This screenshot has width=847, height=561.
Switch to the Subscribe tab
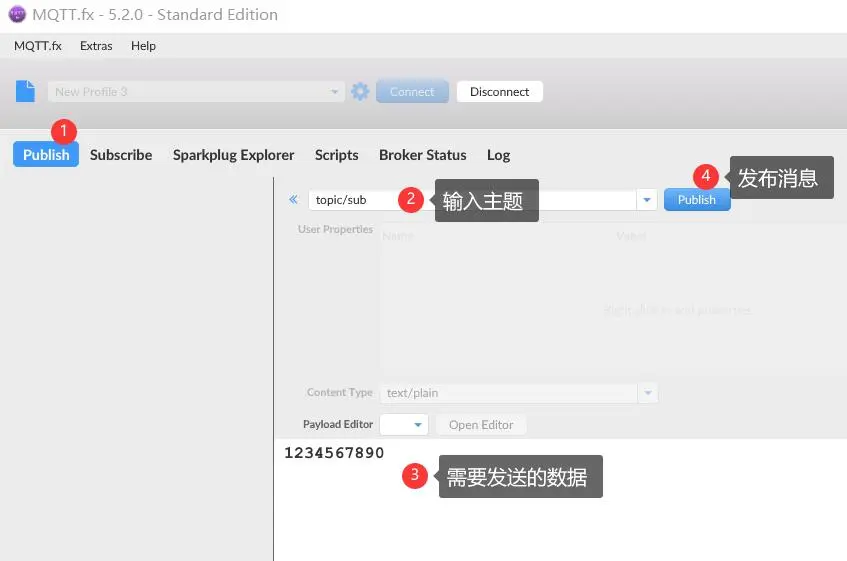[121, 155]
